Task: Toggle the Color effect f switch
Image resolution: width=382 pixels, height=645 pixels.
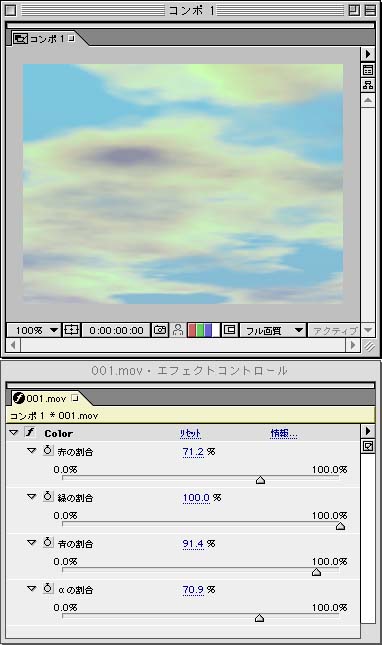Action: pyautogui.click(x=30, y=432)
